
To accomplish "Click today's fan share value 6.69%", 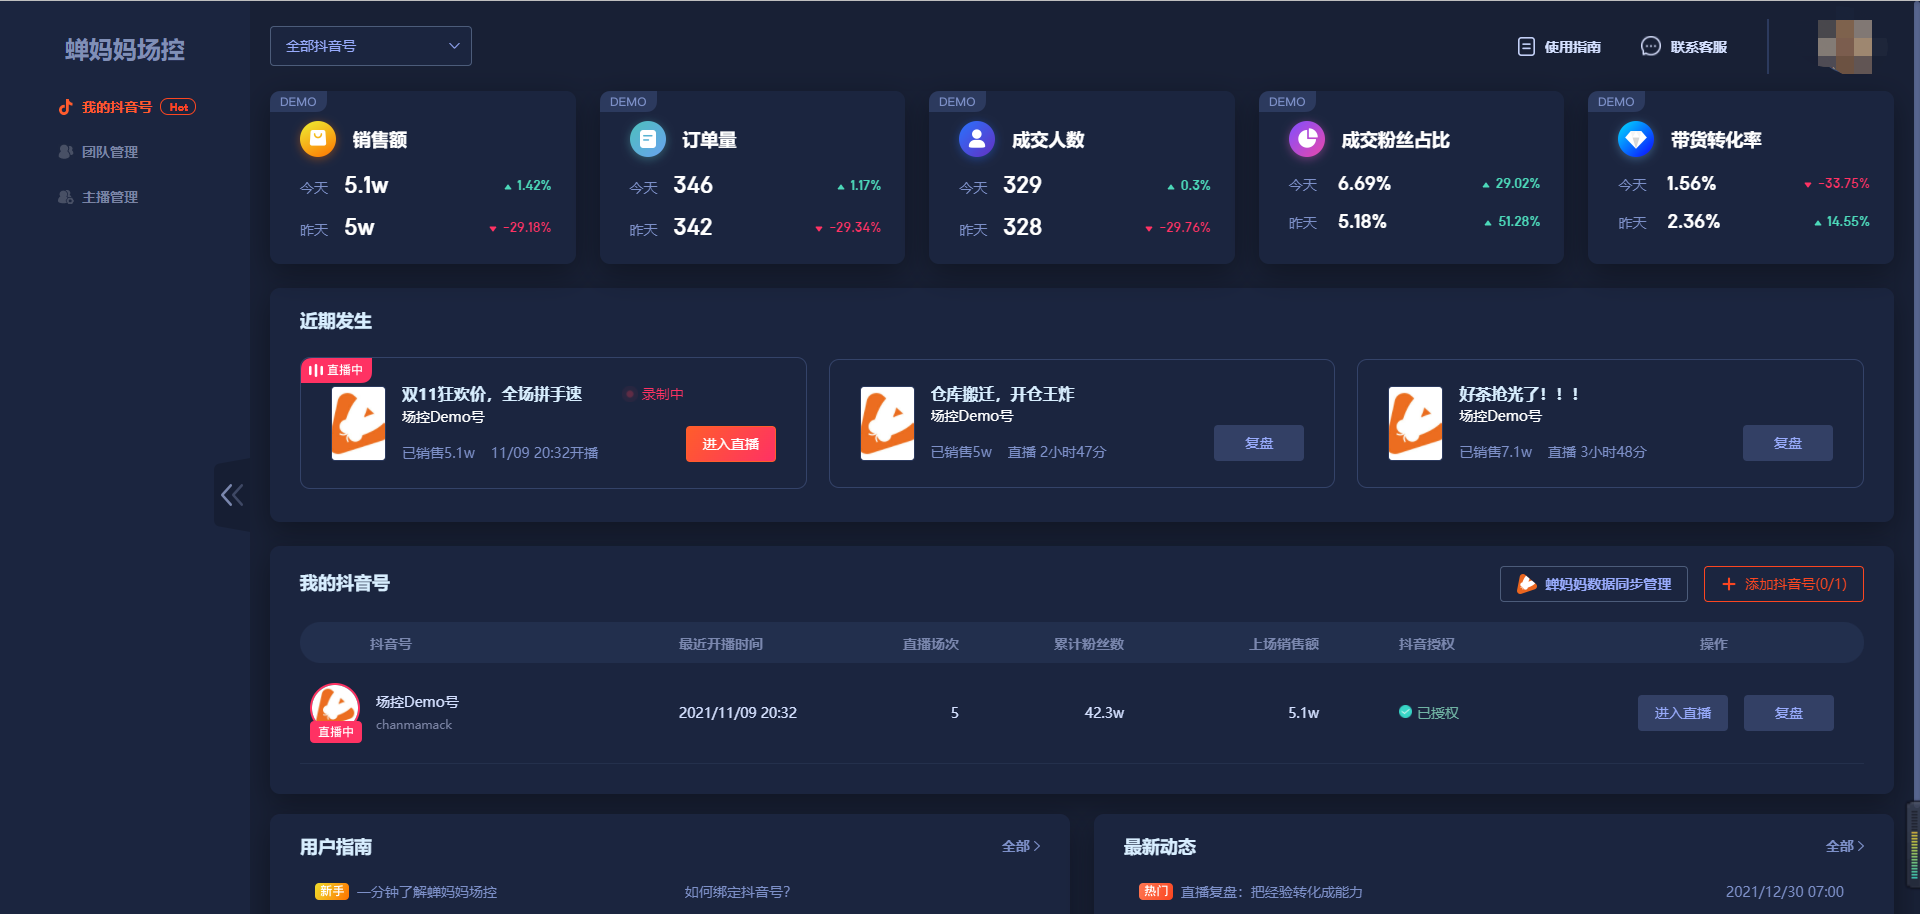I will click(1364, 183).
